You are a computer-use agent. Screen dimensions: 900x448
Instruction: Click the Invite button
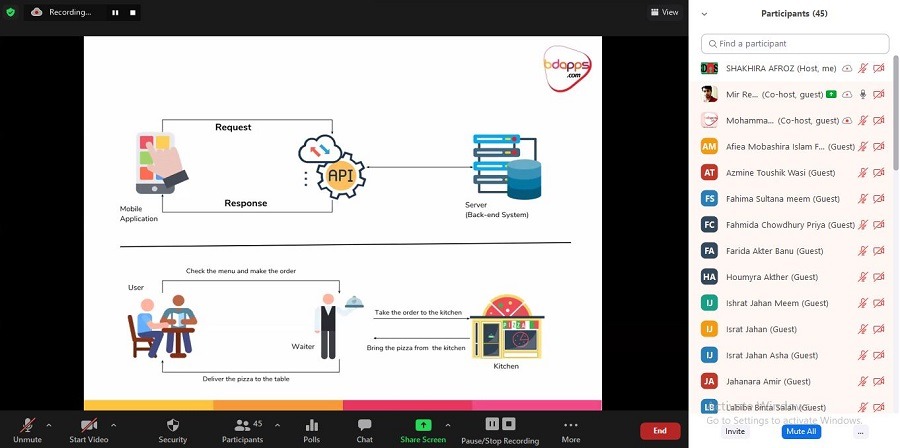[x=735, y=431]
